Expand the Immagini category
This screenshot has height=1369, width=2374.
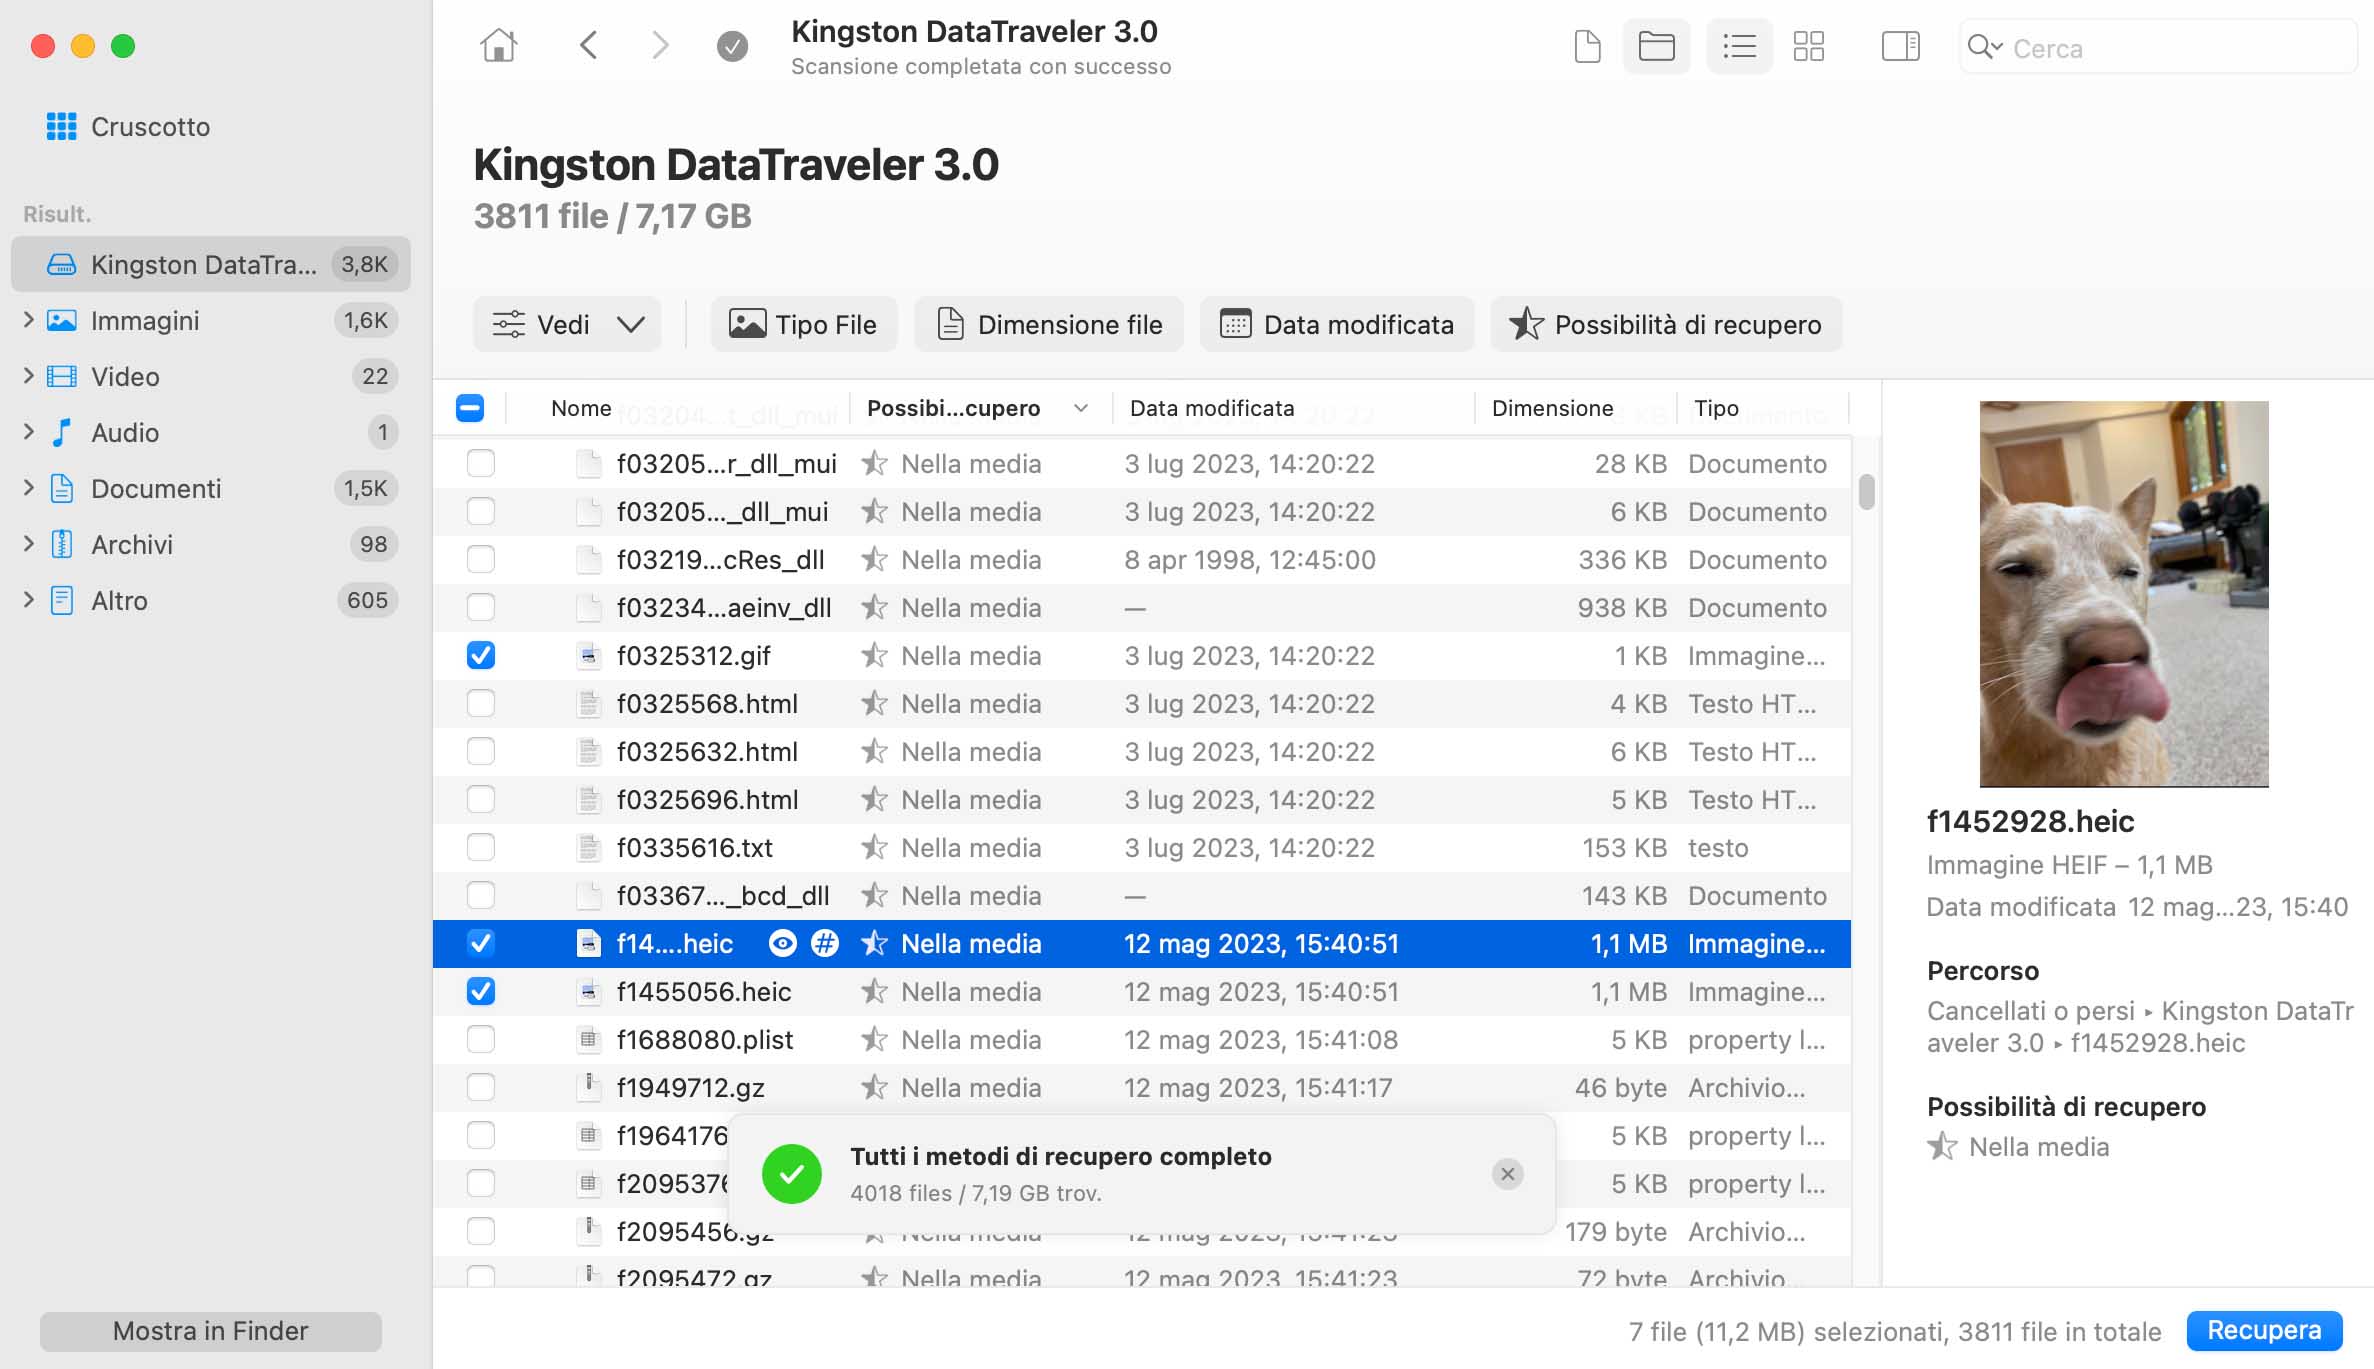click(x=28, y=320)
